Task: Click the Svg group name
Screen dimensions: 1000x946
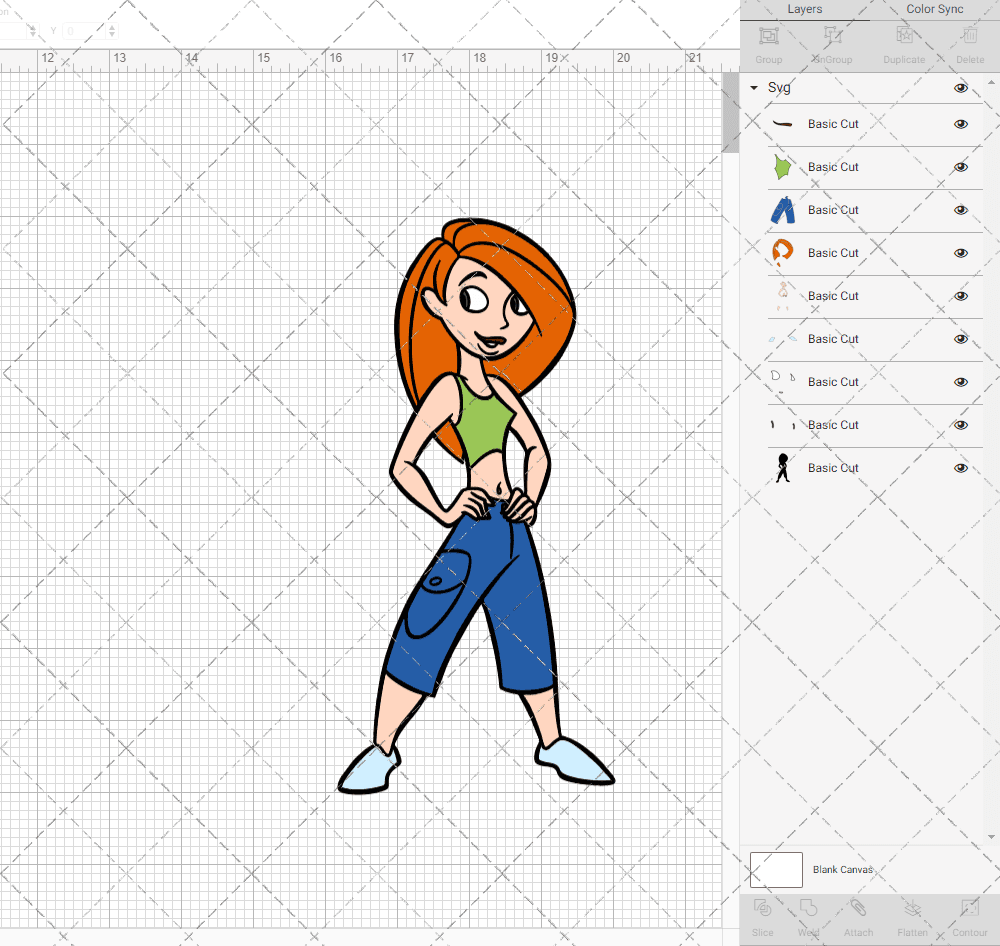Action: pos(779,88)
